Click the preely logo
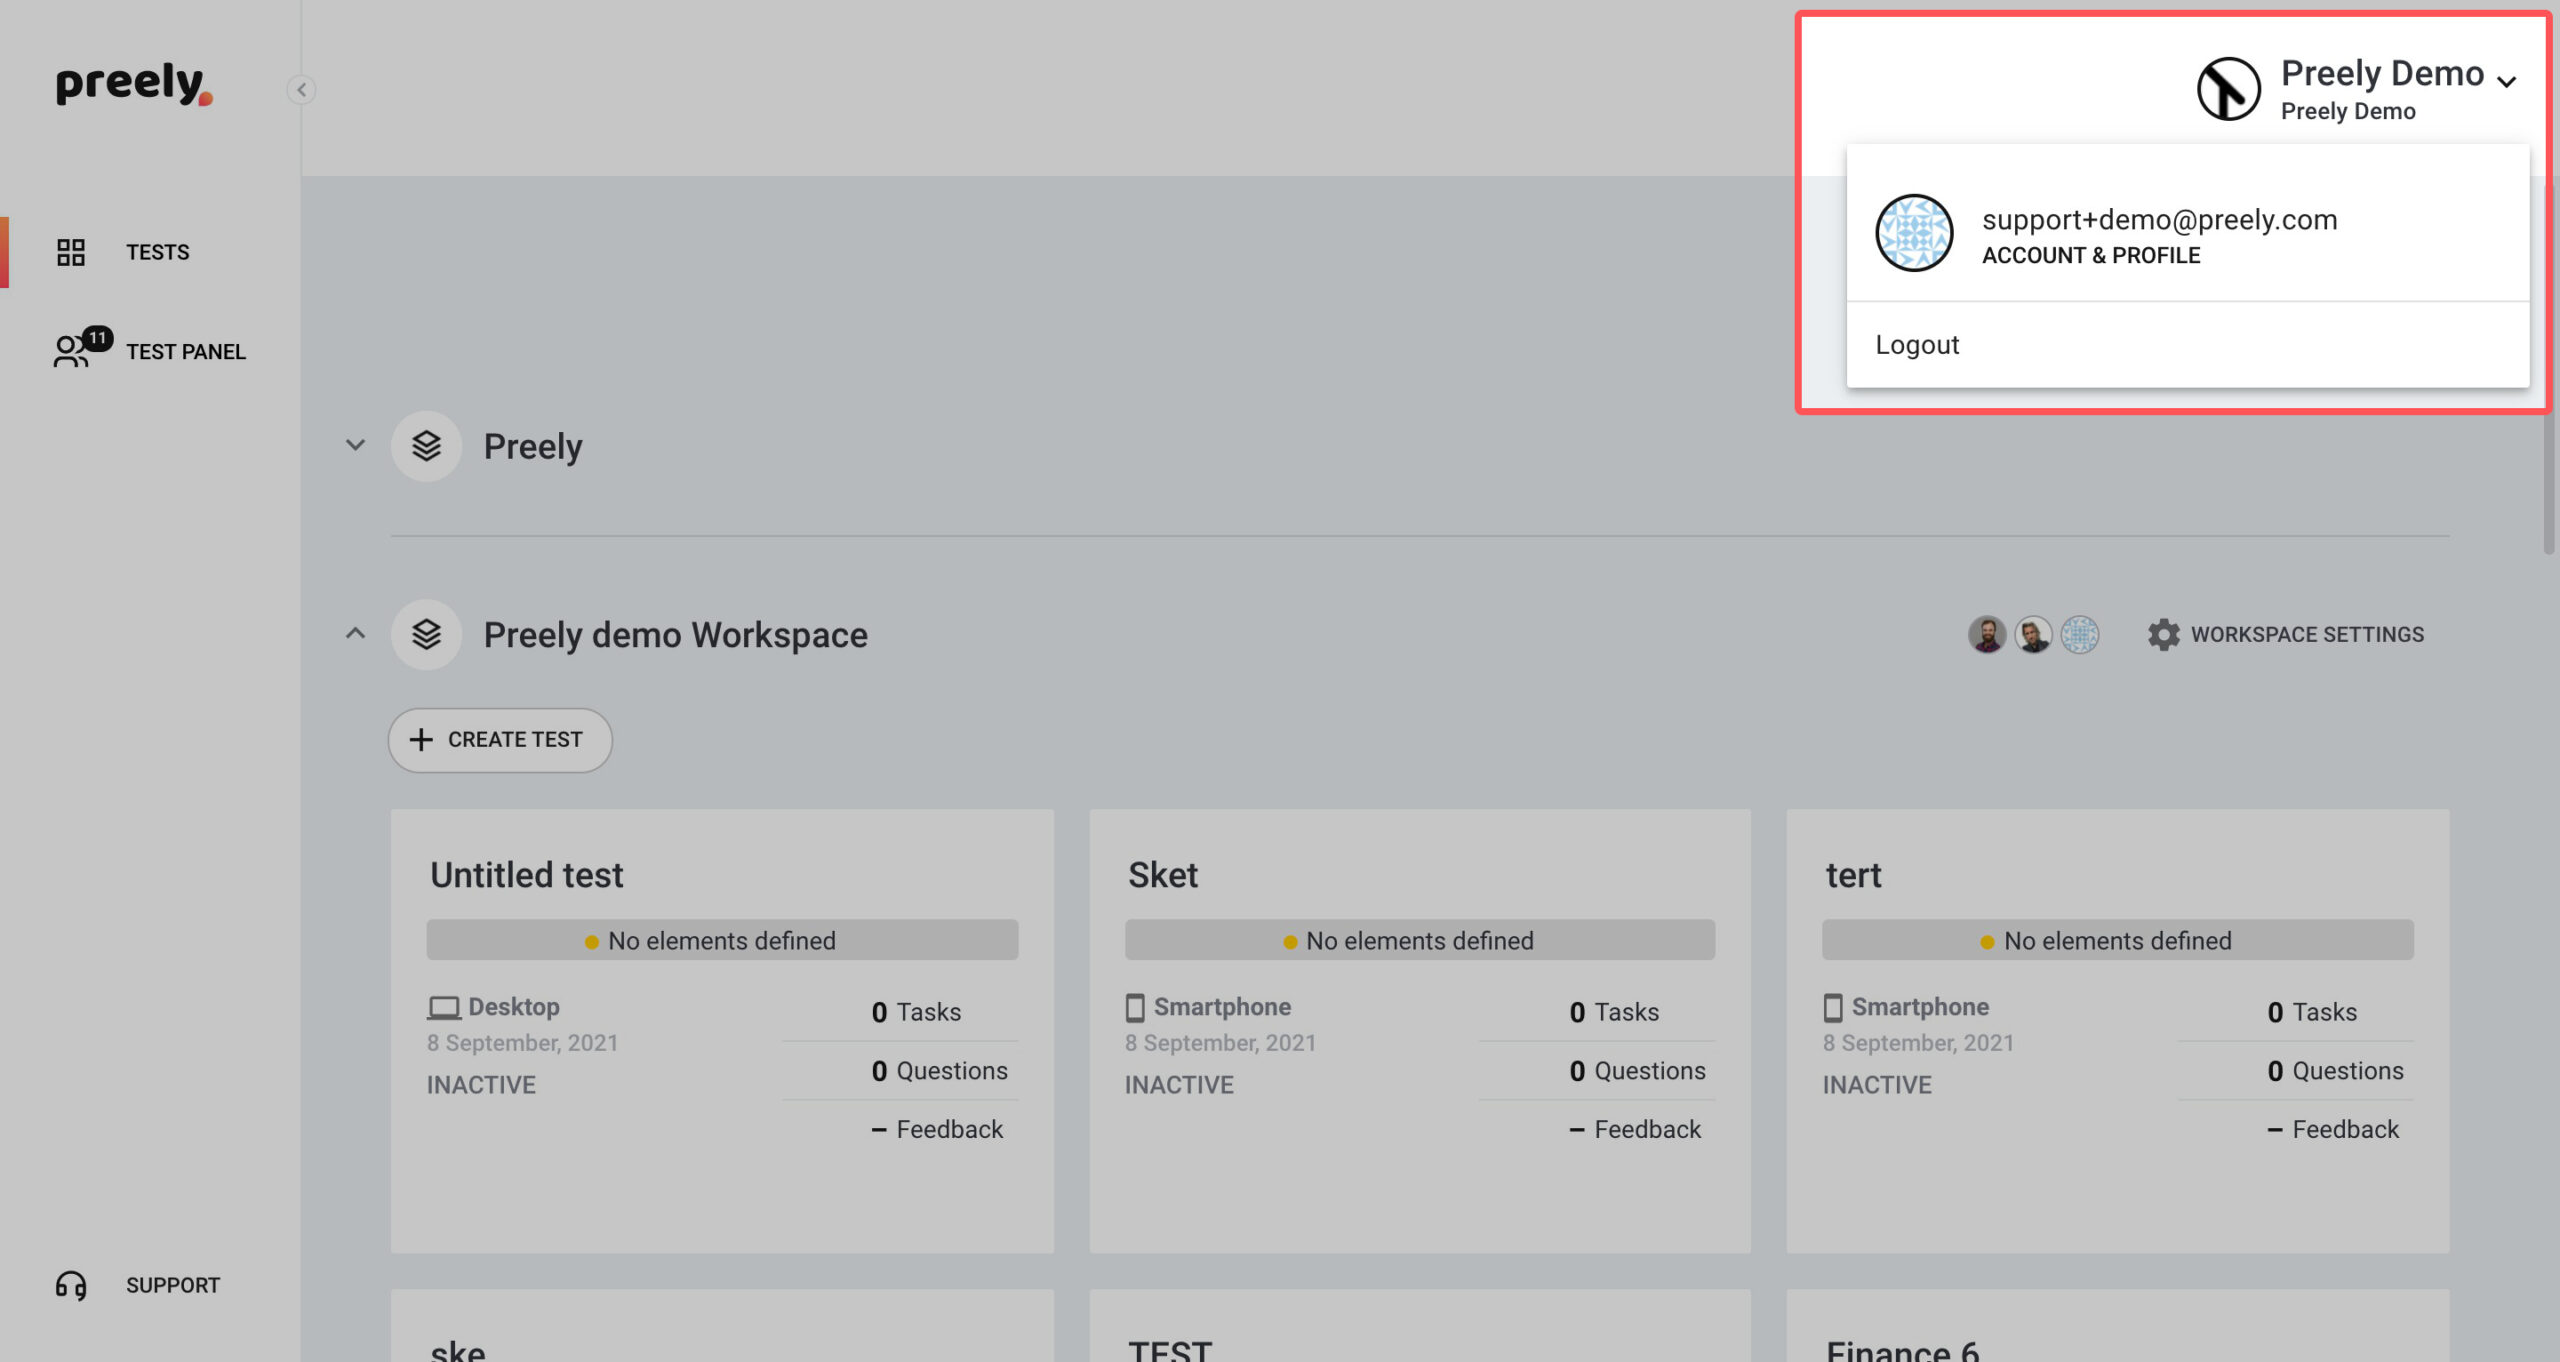The height and width of the screenshot is (1362, 2560). point(134,85)
